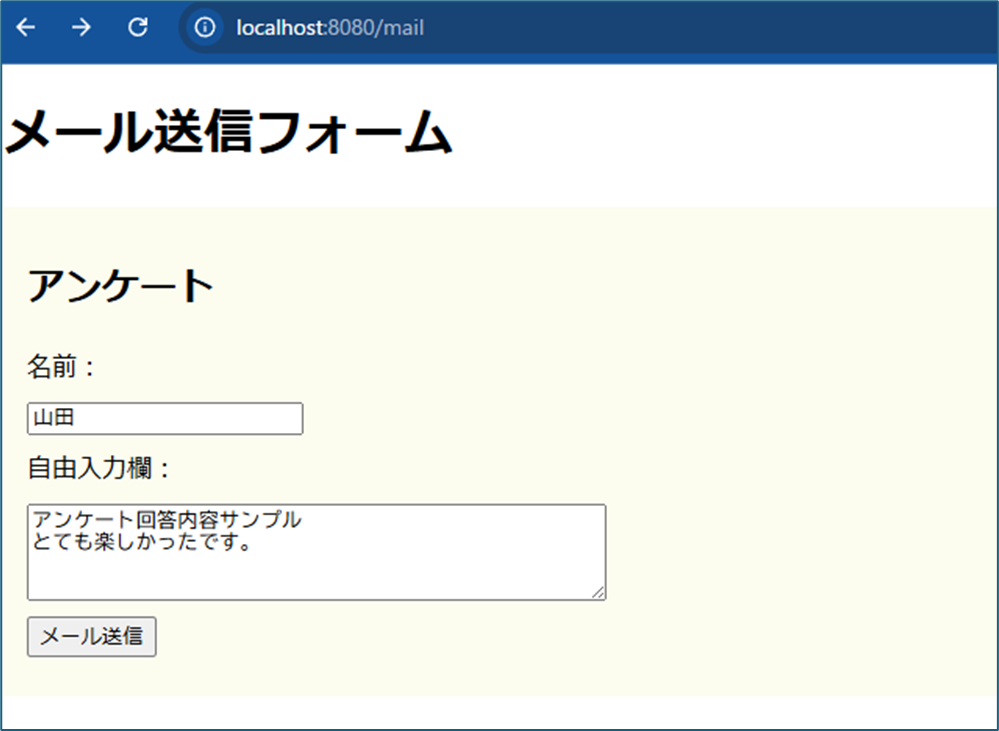Screen dimensions: 999x731
Task: Place cursor on とても楽しかったです。 line
Action: pyautogui.click(x=141, y=544)
